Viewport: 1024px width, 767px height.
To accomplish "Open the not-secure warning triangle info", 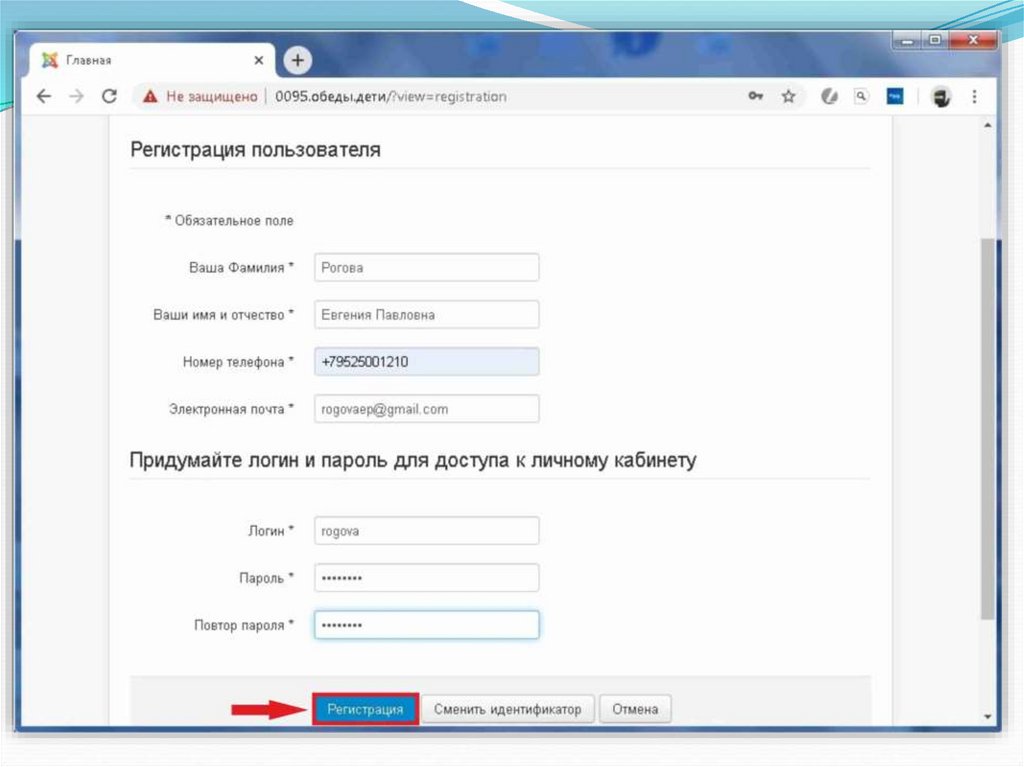I will pos(150,97).
